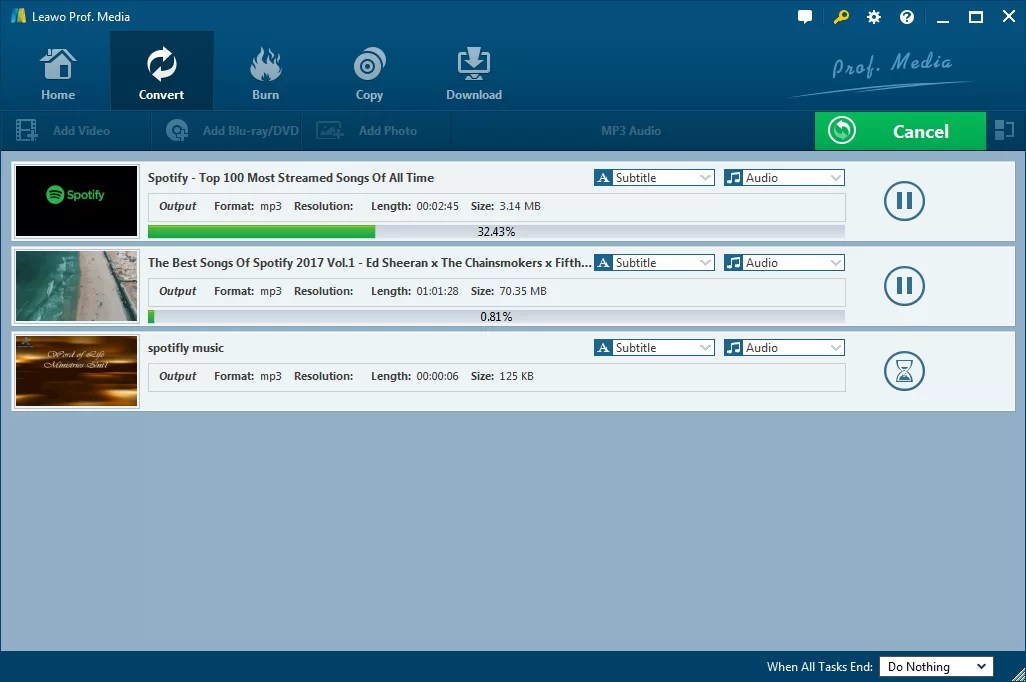Open Subtitle dropdown for Top 100 Most Streamed
Viewport: 1026px width, 682px height.
tap(654, 177)
